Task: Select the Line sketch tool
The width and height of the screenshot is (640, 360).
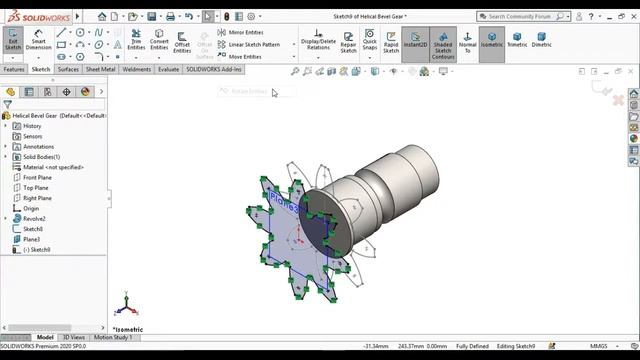Action: click(61, 32)
